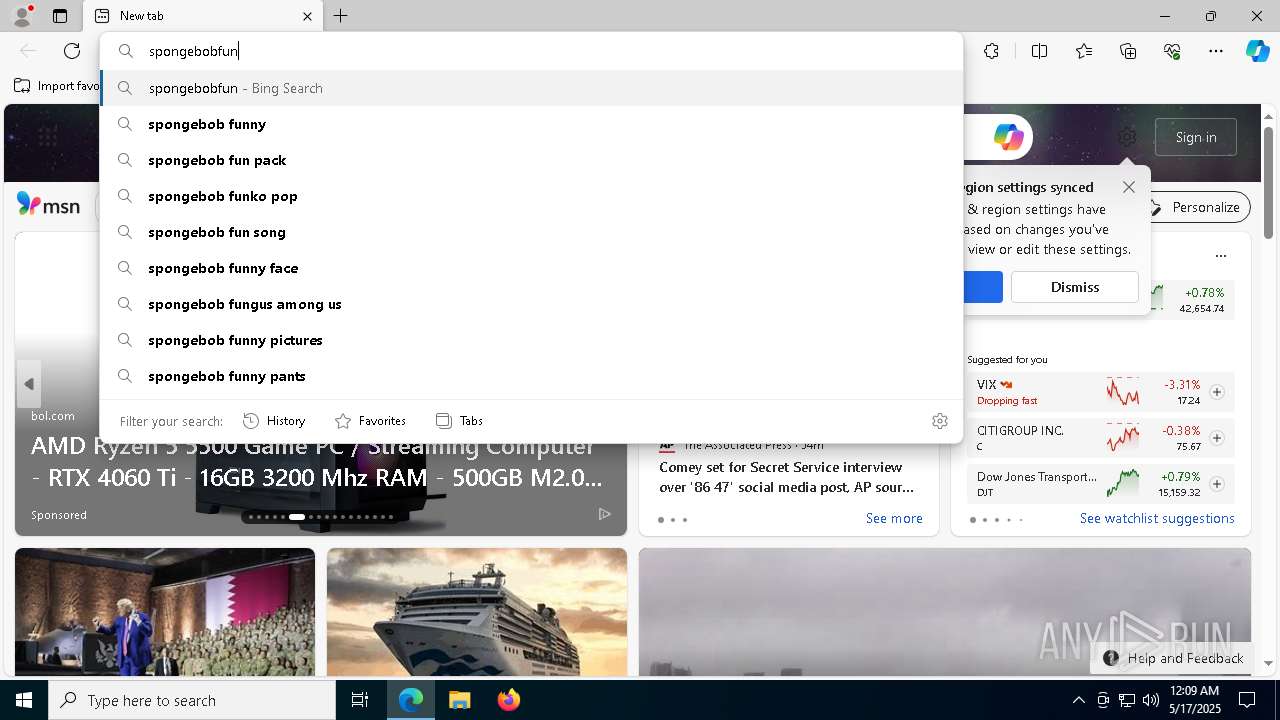Click Import favorites bookmark item

click(56, 86)
